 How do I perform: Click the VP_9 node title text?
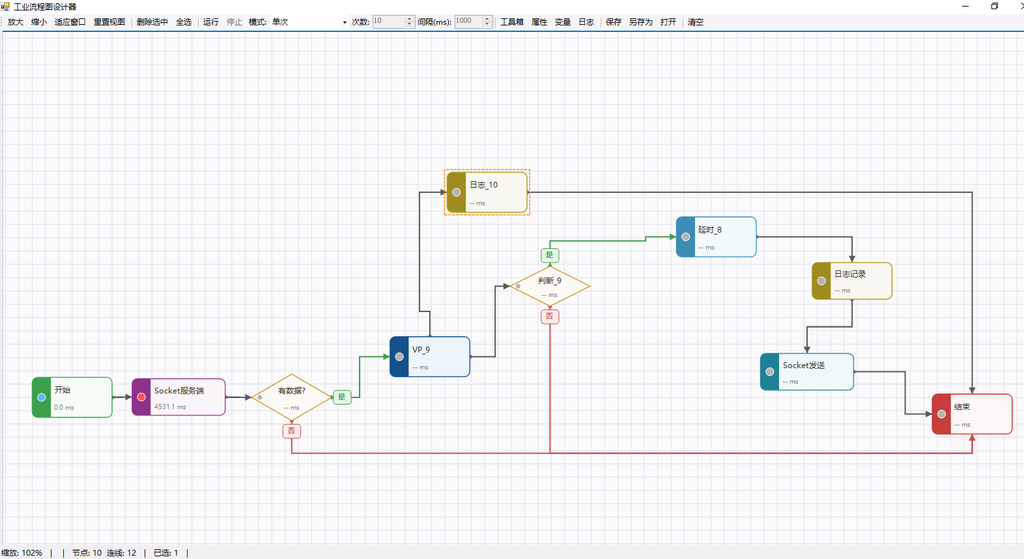421,349
